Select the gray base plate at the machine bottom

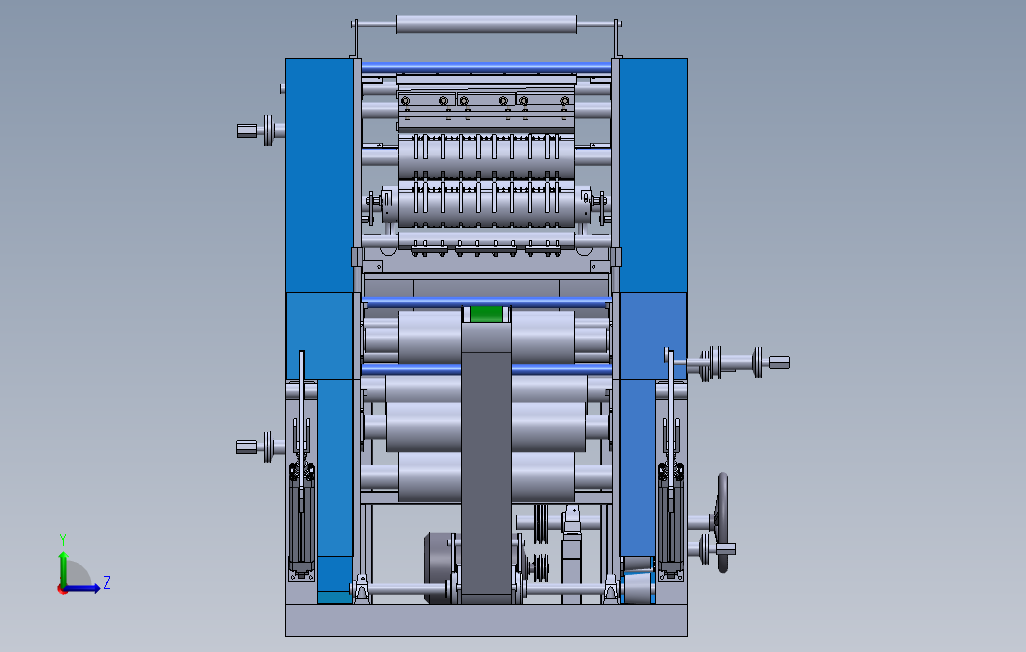click(x=486, y=620)
